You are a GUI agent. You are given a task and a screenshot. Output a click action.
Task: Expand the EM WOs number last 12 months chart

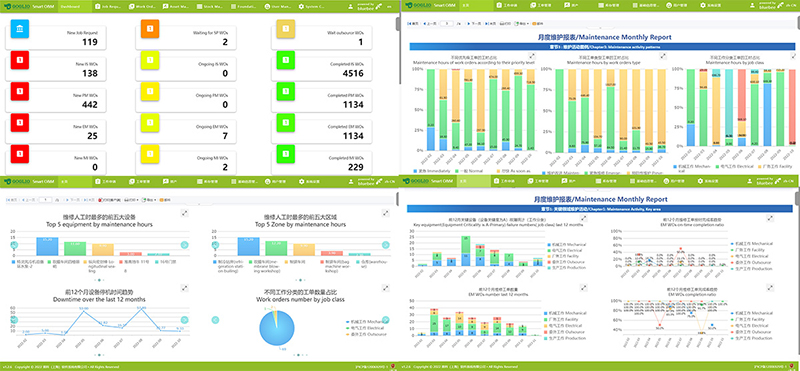click(584, 288)
